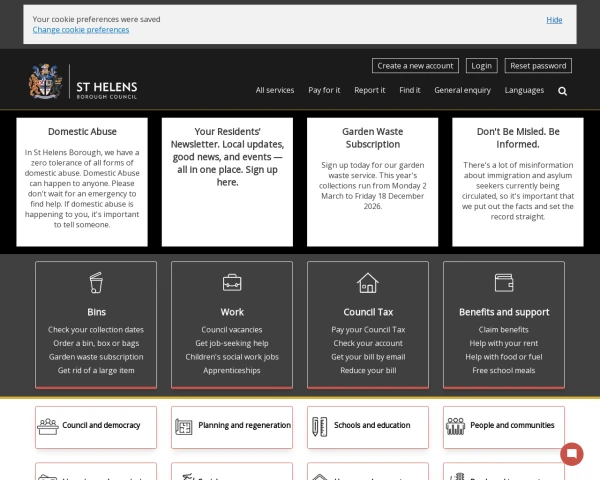Open the Residents' Newsletter sign up card
The image size is (600, 480).
click(227, 182)
